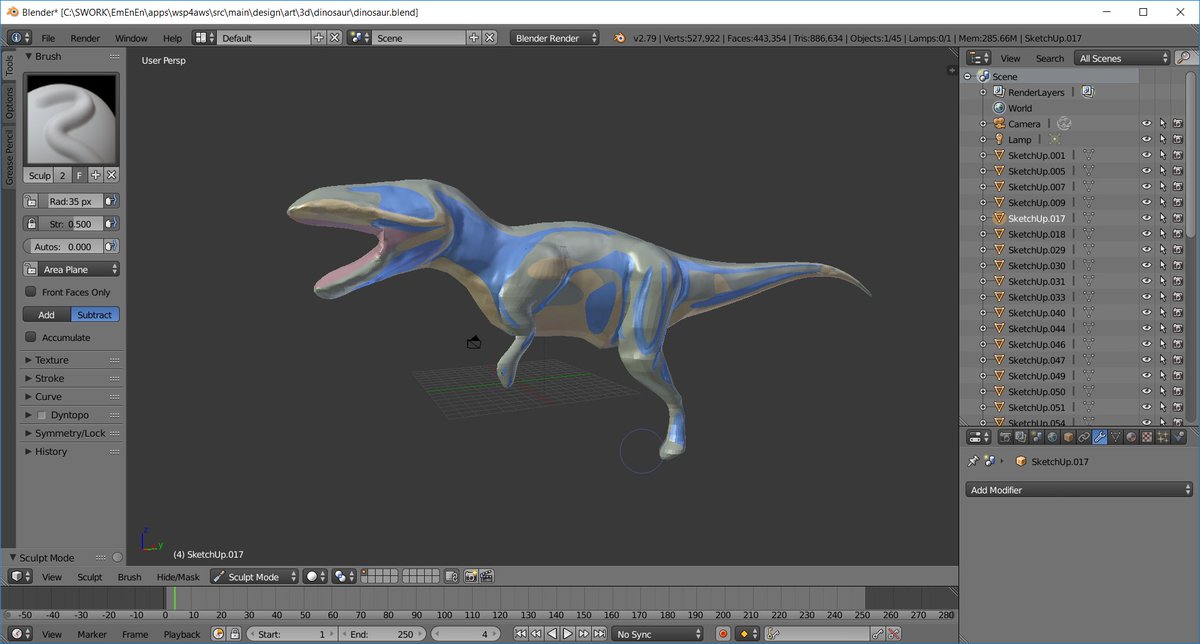Select the Add brush direction button

pyautogui.click(x=46, y=315)
